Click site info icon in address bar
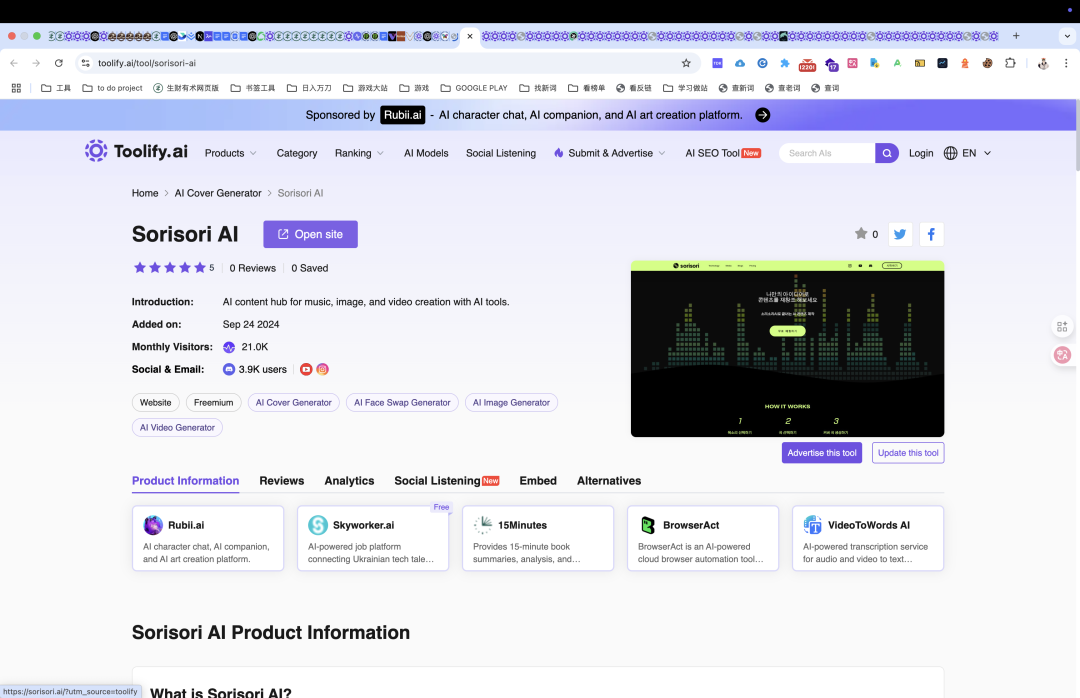1080x698 pixels. click(85, 63)
